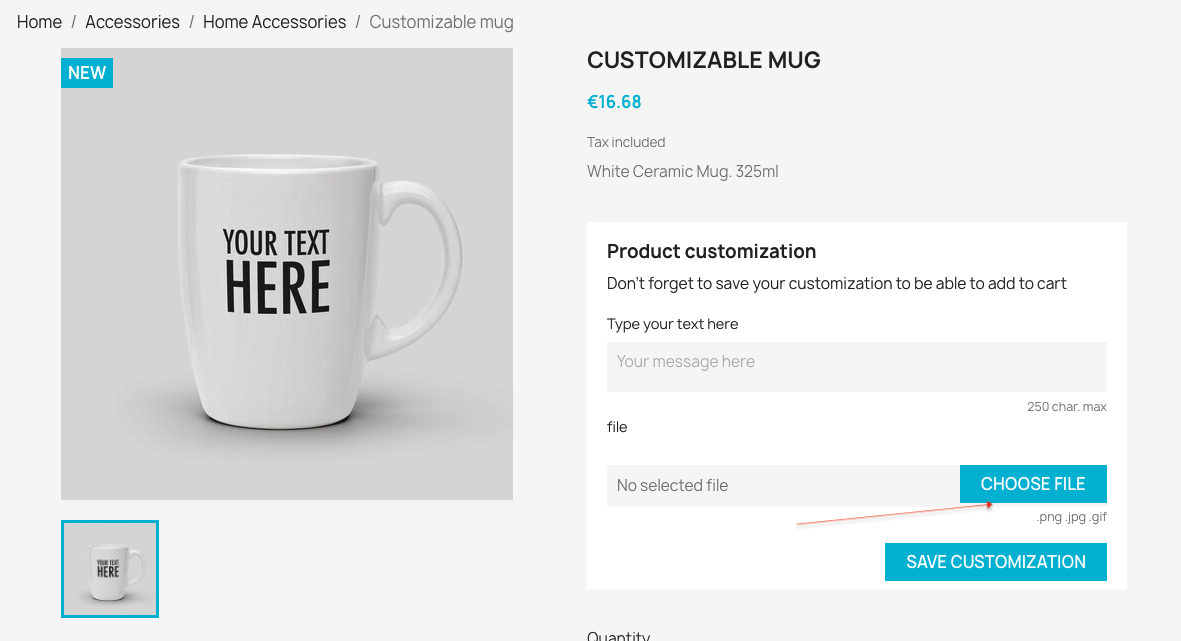Click the Customizable mug breadcrumb entry
This screenshot has width=1181, height=641.
[441, 22]
